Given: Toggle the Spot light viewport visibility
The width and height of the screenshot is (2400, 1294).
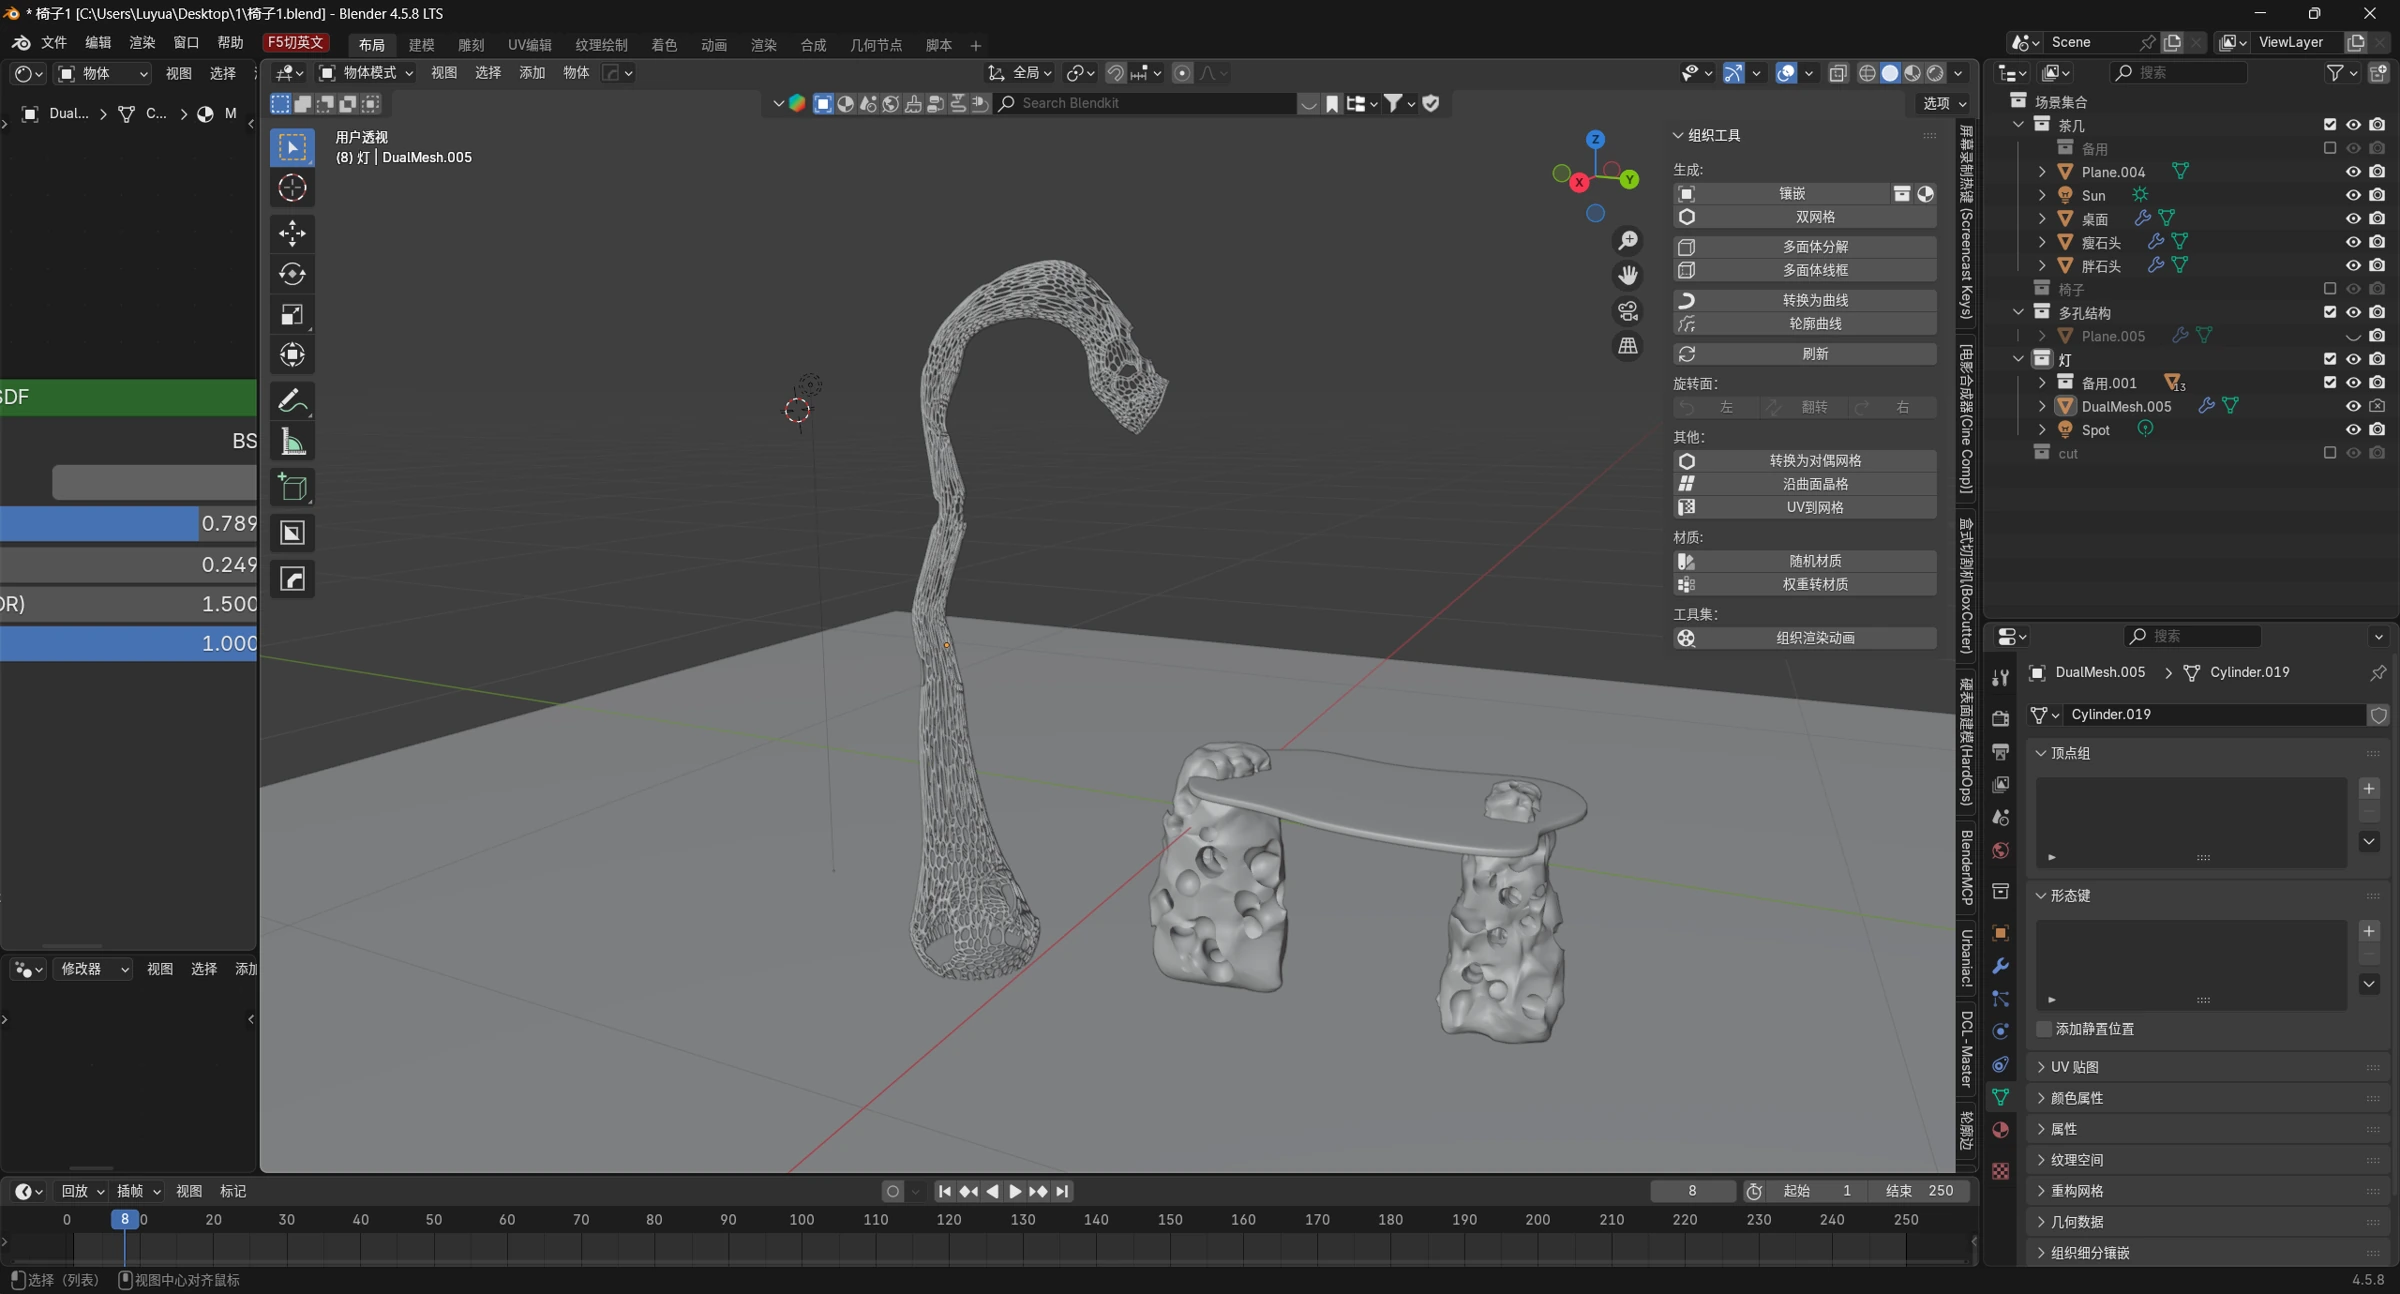Looking at the screenshot, I should (2353, 430).
